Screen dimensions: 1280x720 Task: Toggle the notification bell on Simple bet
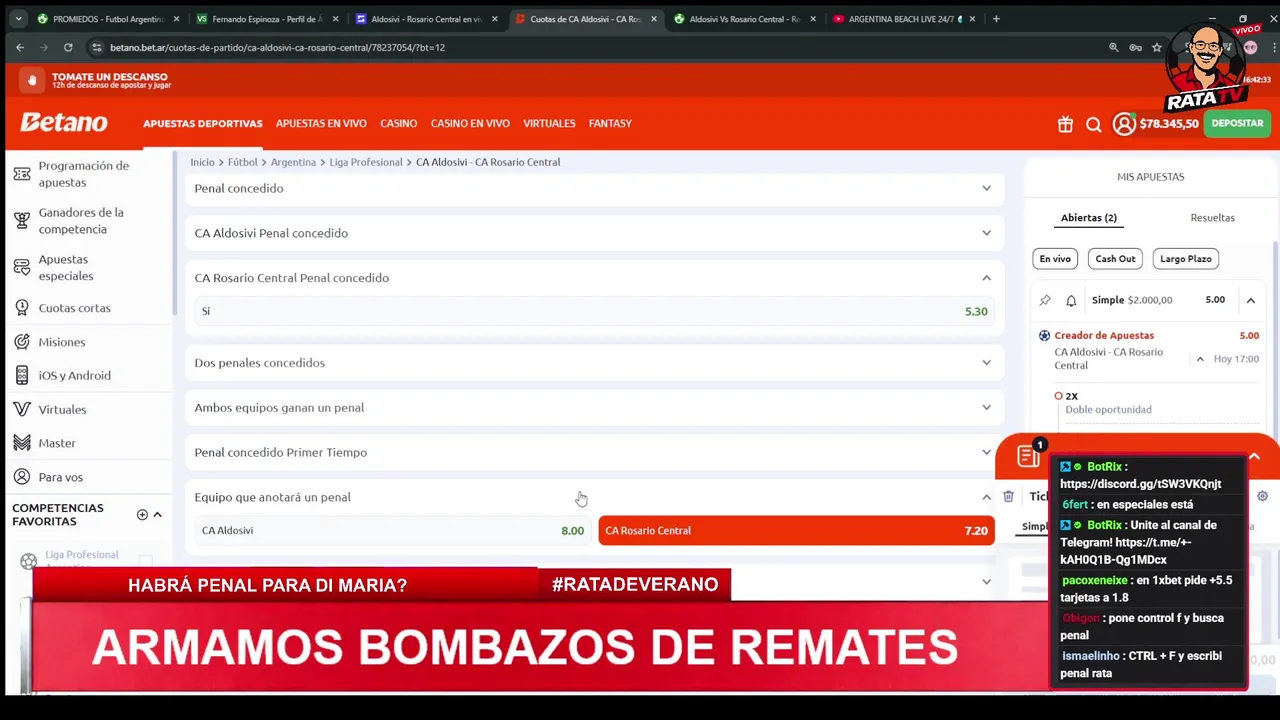[x=1071, y=300]
